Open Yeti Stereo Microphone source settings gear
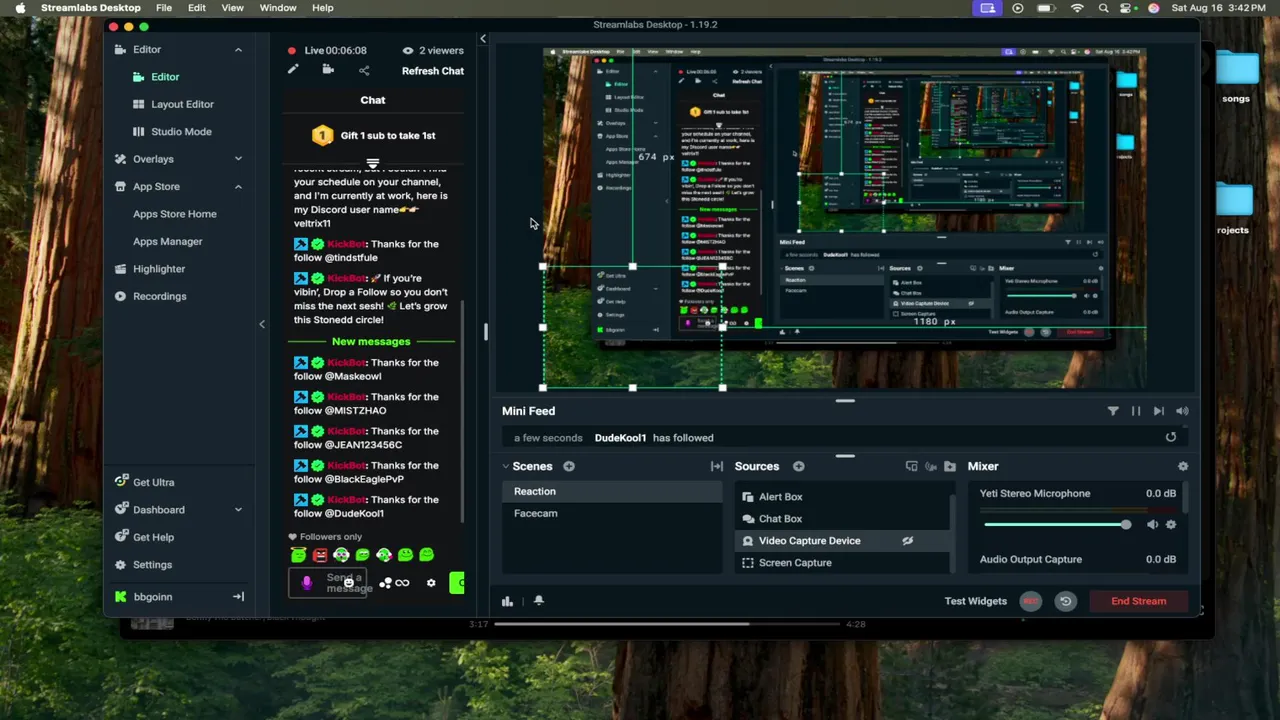Viewport: 1280px width, 720px height. (x=1171, y=524)
